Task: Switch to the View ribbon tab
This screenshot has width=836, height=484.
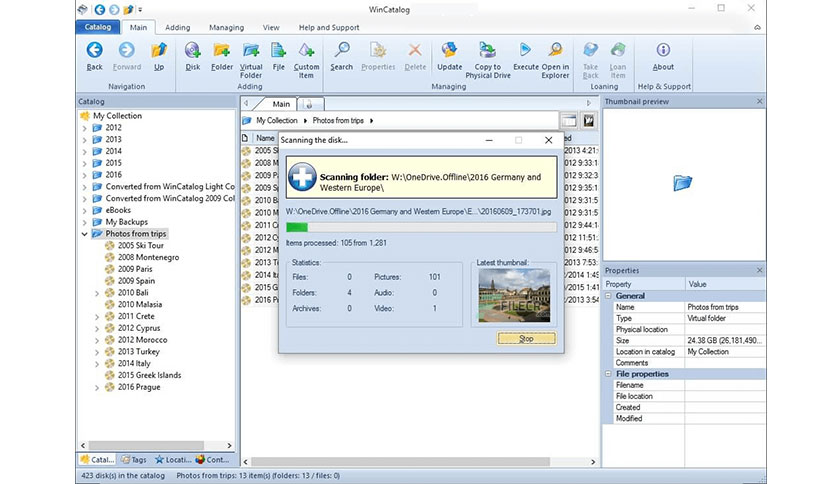Action: pyautogui.click(x=271, y=27)
